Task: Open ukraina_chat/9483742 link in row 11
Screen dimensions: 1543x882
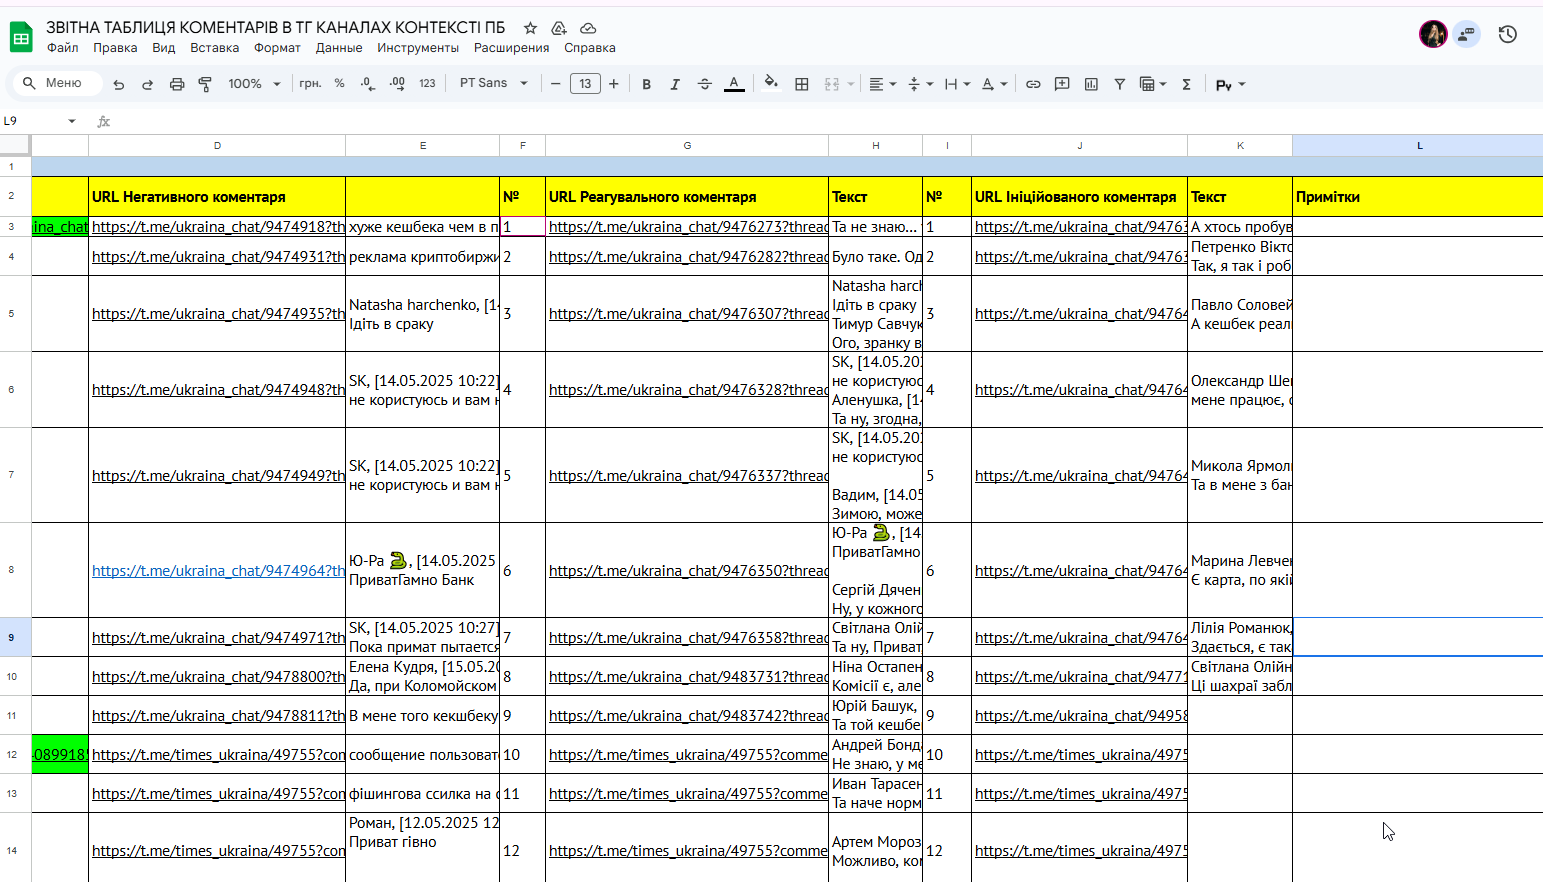Action: 688,716
